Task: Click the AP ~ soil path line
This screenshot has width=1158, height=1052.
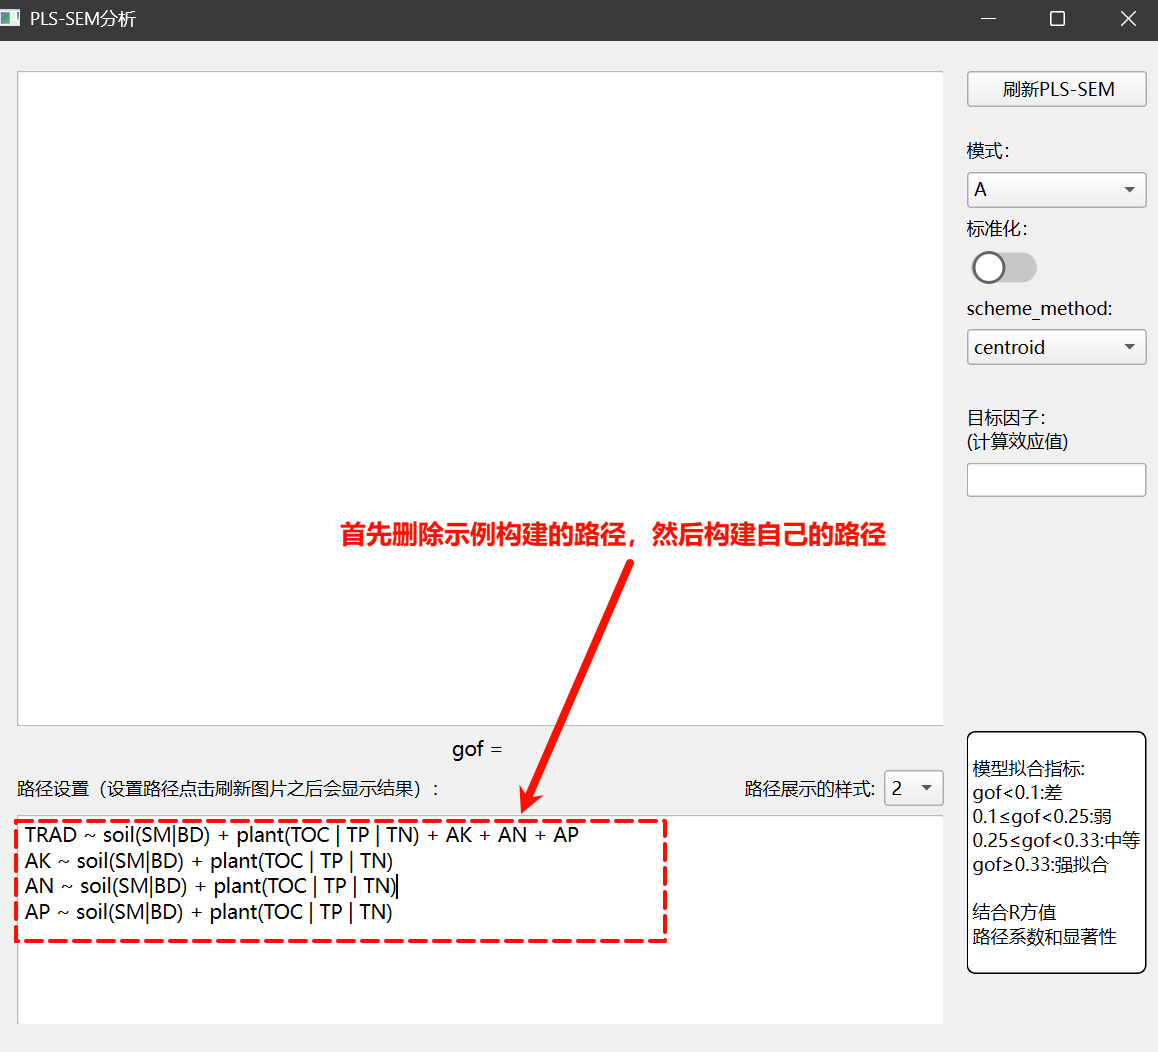Action: pos(208,912)
